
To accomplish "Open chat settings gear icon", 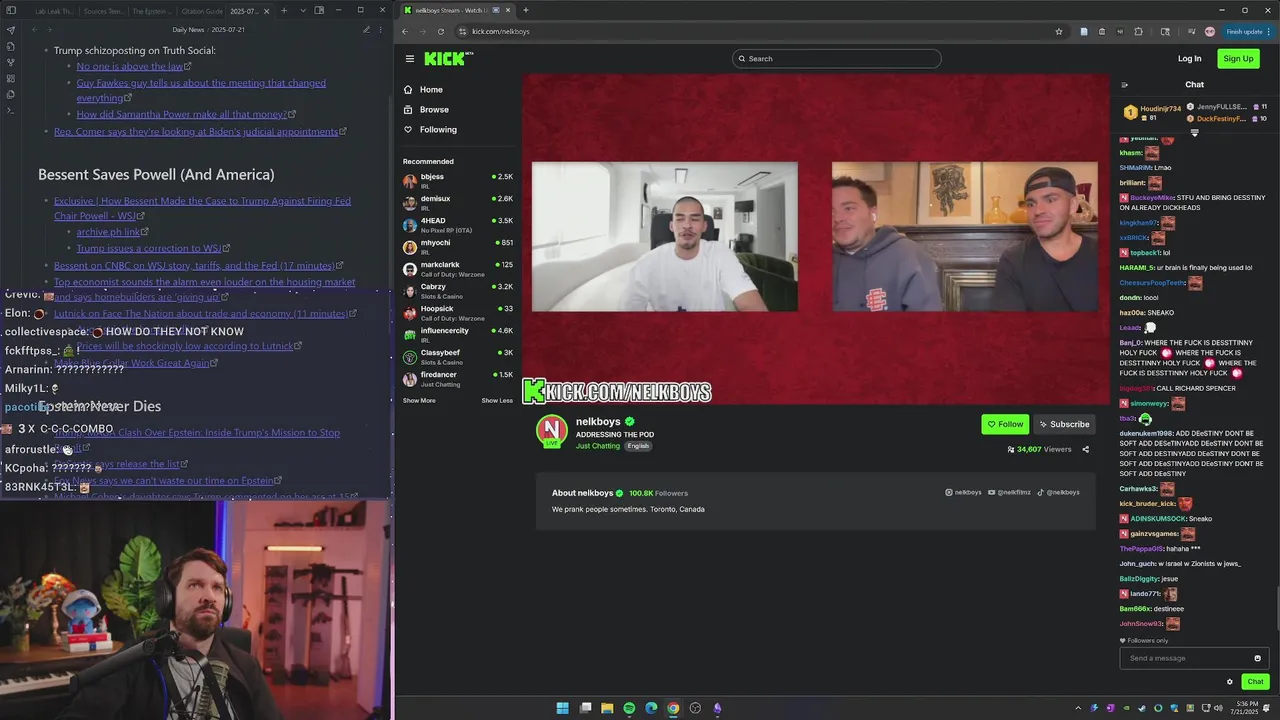I will point(1229,682).
